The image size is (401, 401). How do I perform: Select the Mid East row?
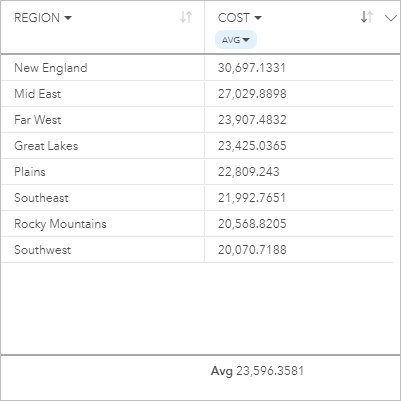coord(197,94)
